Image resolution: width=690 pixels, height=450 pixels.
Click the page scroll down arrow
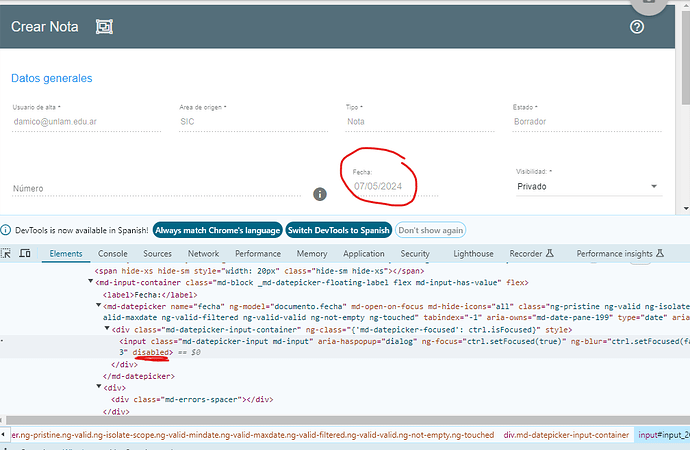point(686,209)
